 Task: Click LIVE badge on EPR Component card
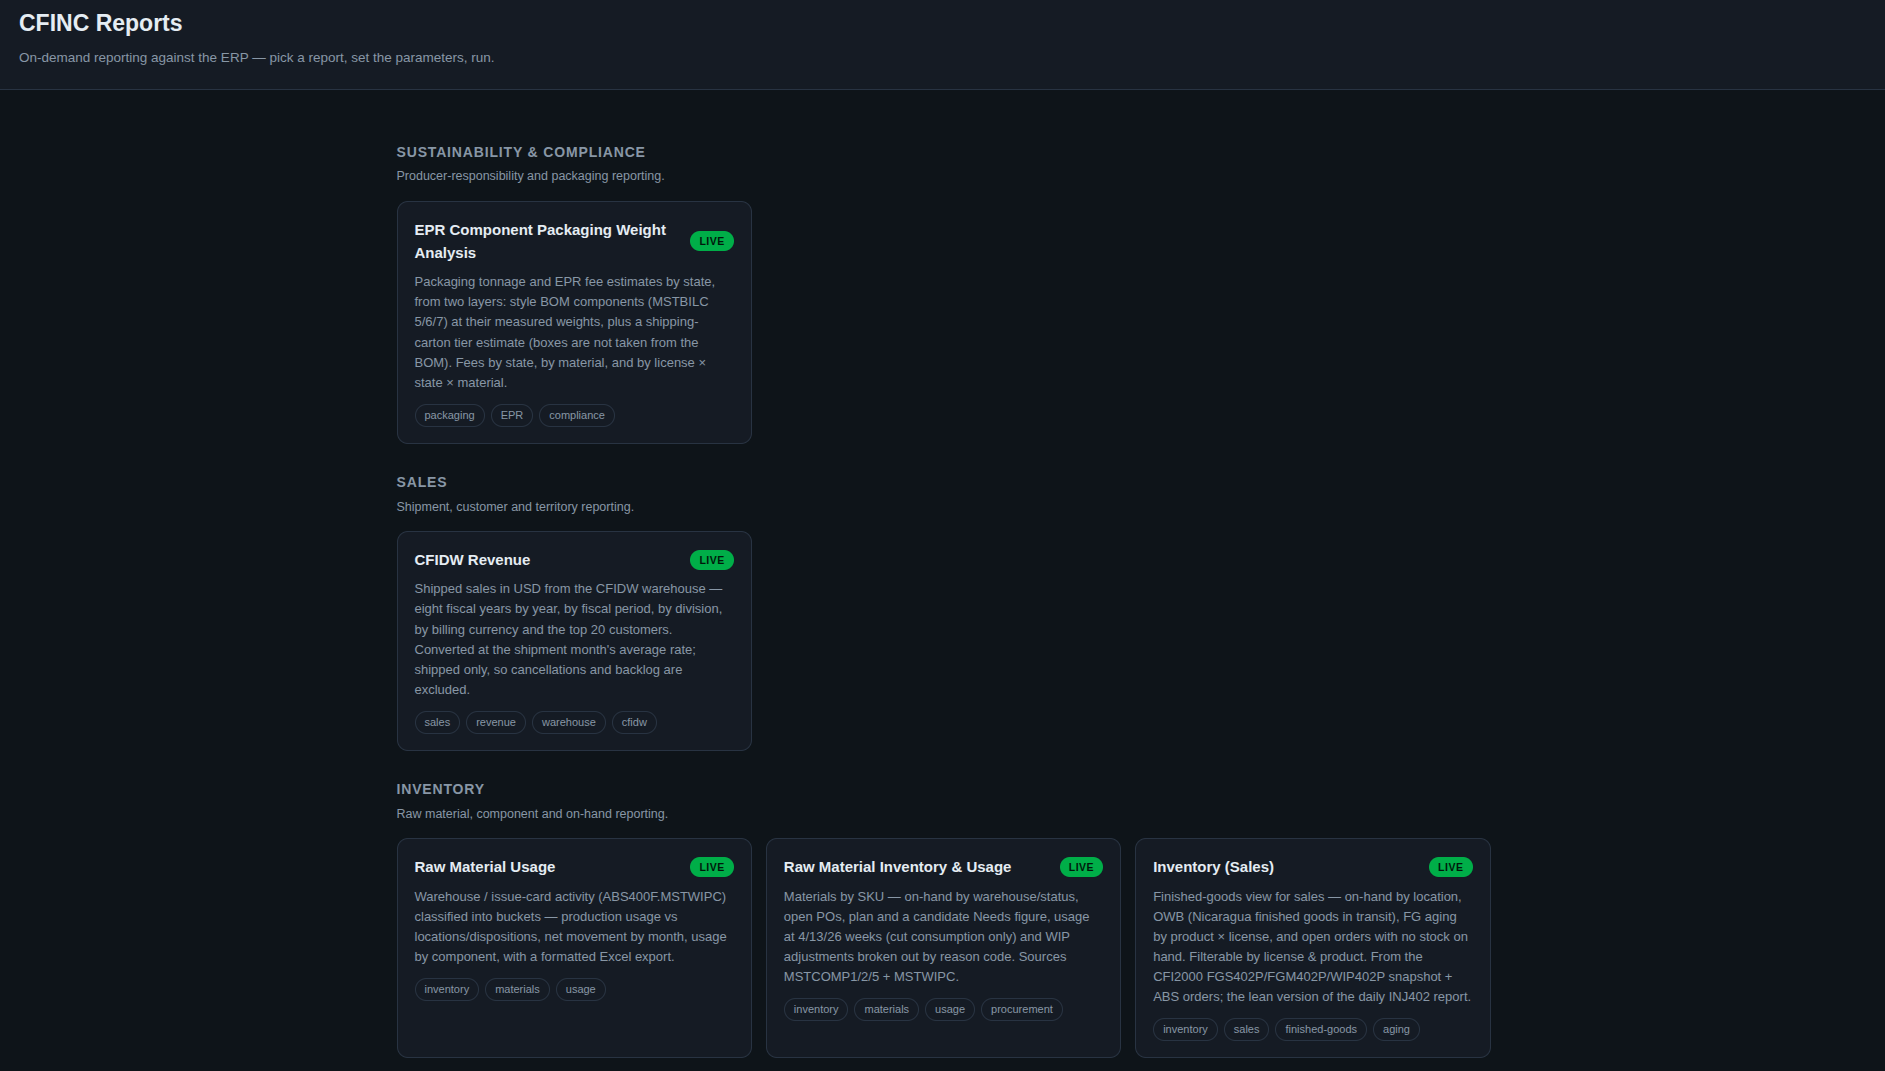pyautogui.click(x=712, y=241)
